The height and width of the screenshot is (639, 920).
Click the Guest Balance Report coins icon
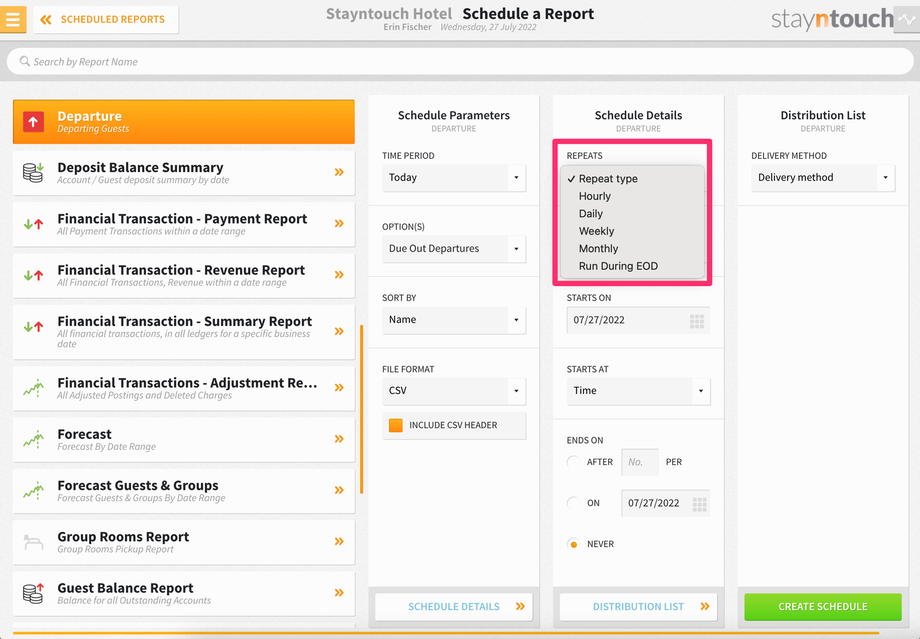click(33, 593)
